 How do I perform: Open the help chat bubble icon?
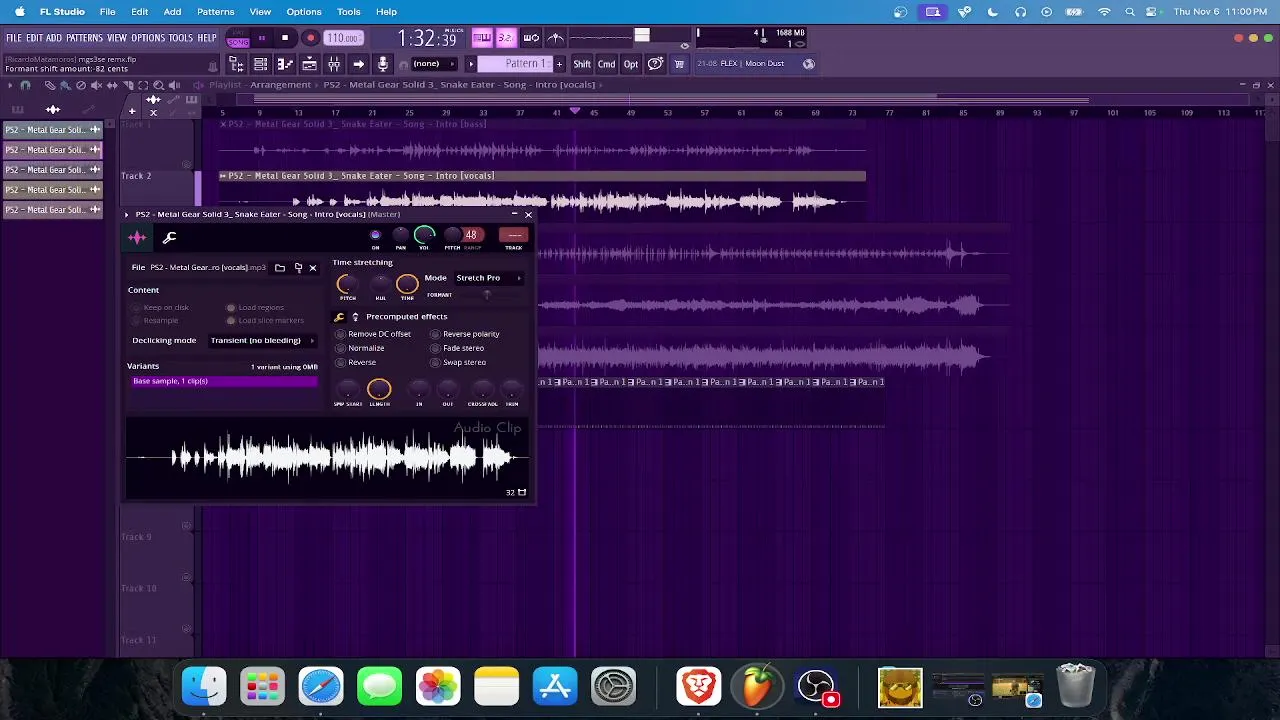point(655,64)
